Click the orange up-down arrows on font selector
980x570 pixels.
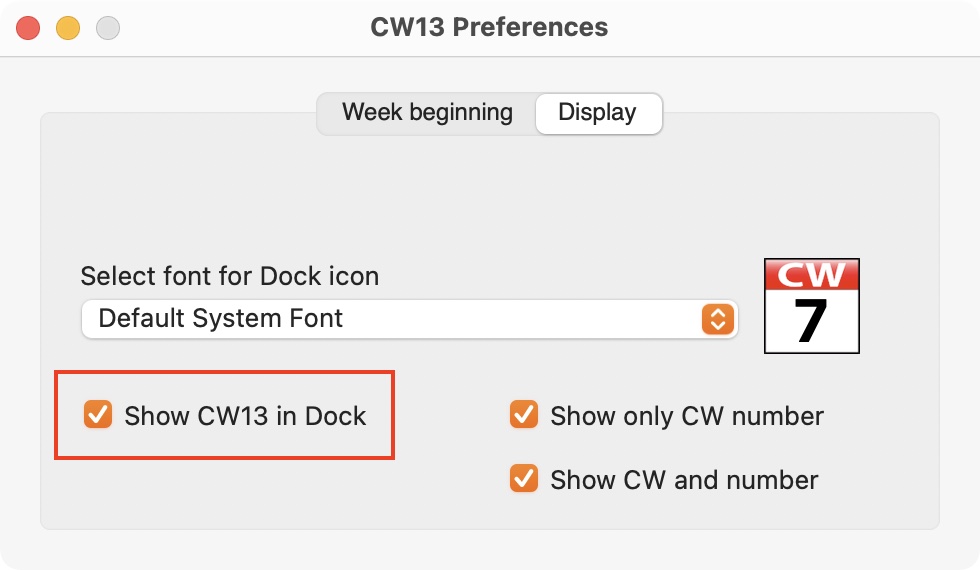(718, 319)
